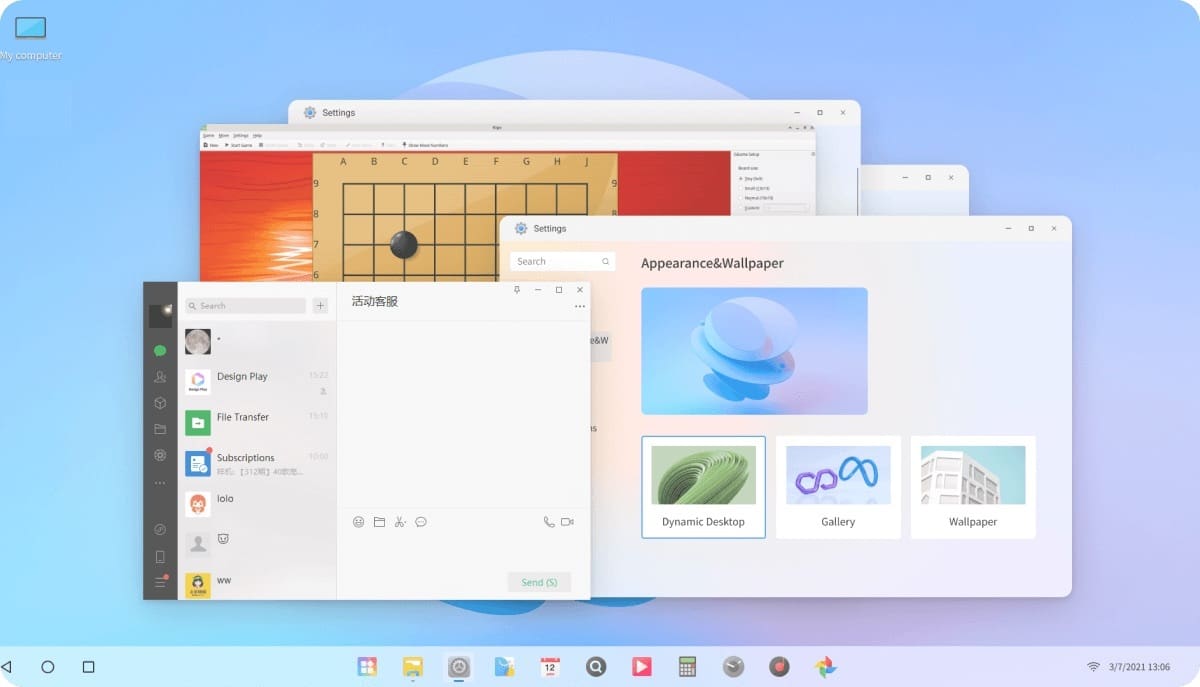Select the Gallery wallpaper thumbnail

click(x=838, y=487)
